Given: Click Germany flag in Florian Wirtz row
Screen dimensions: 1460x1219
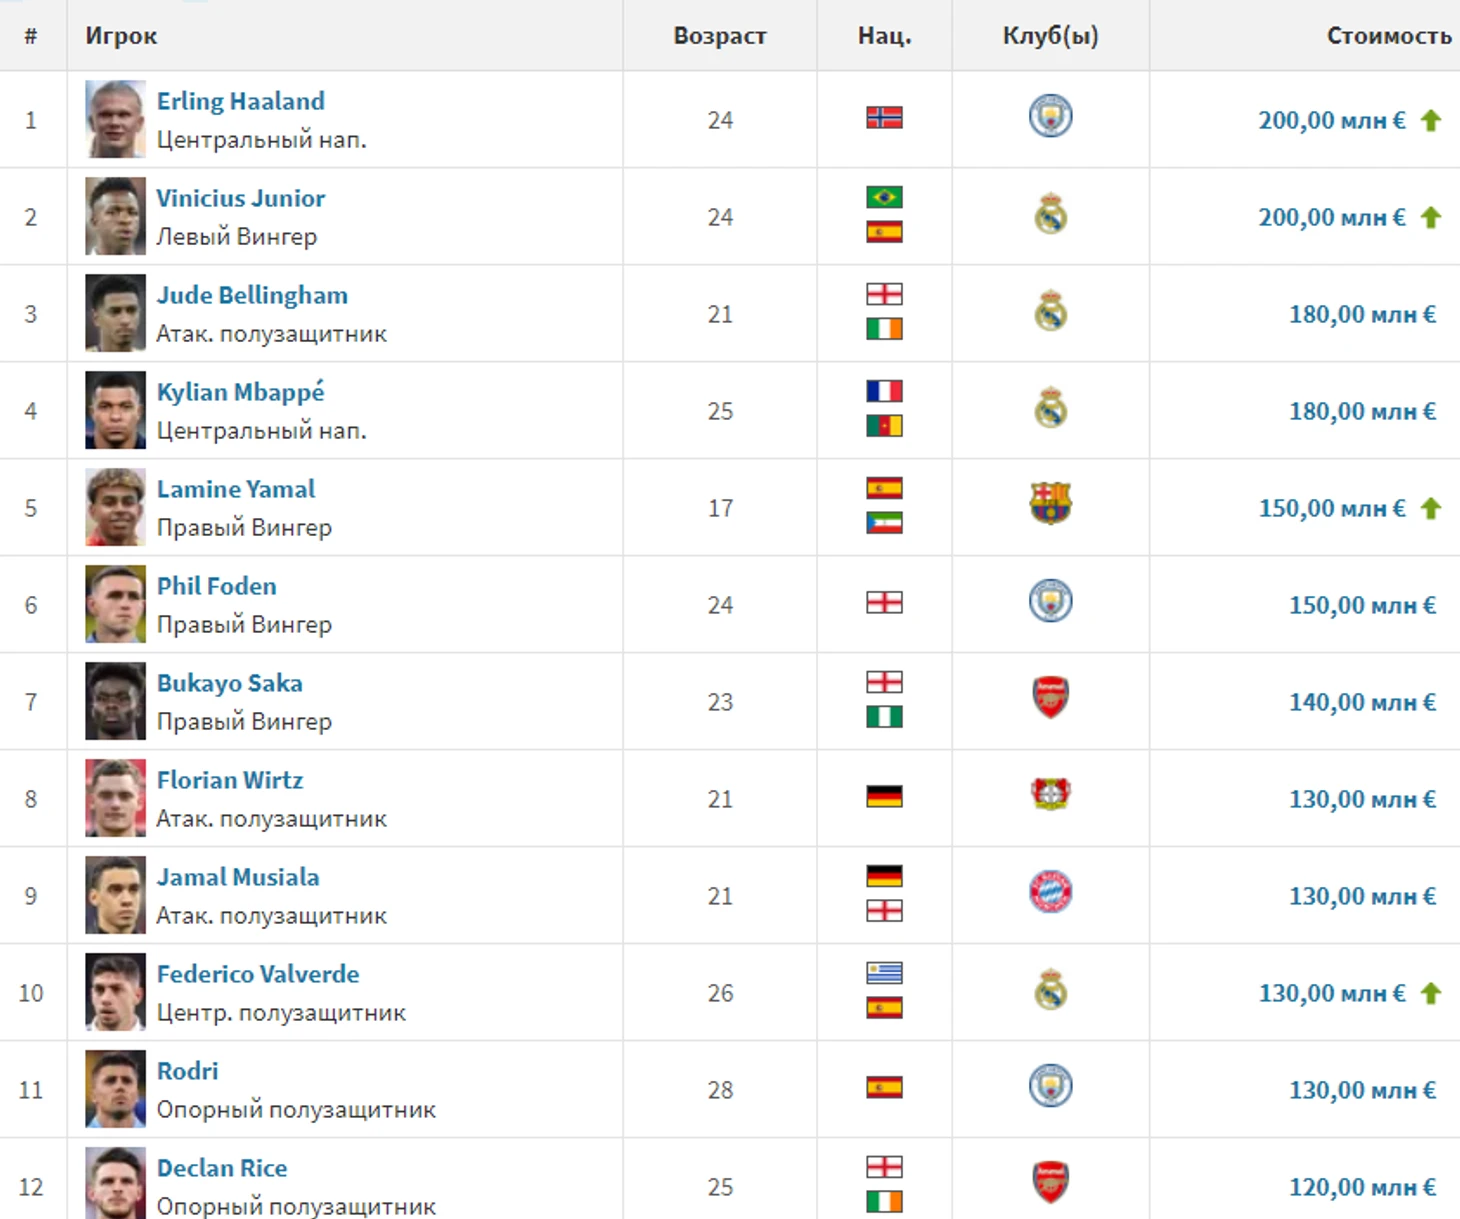Looking at the screenshot, I should 884,797.
